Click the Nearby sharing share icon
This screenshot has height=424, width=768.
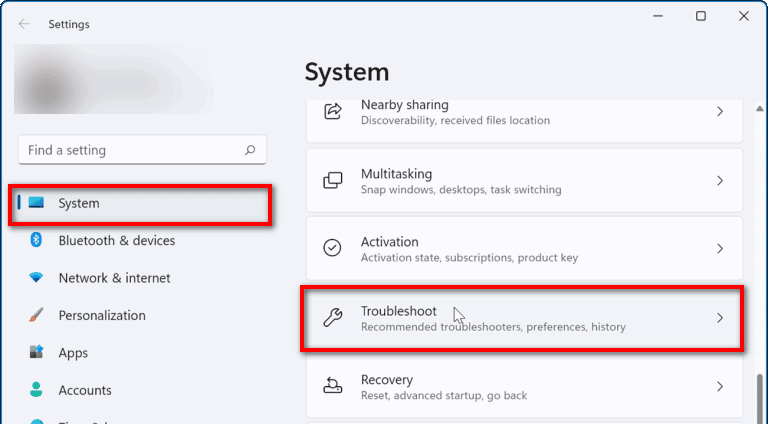333,112
